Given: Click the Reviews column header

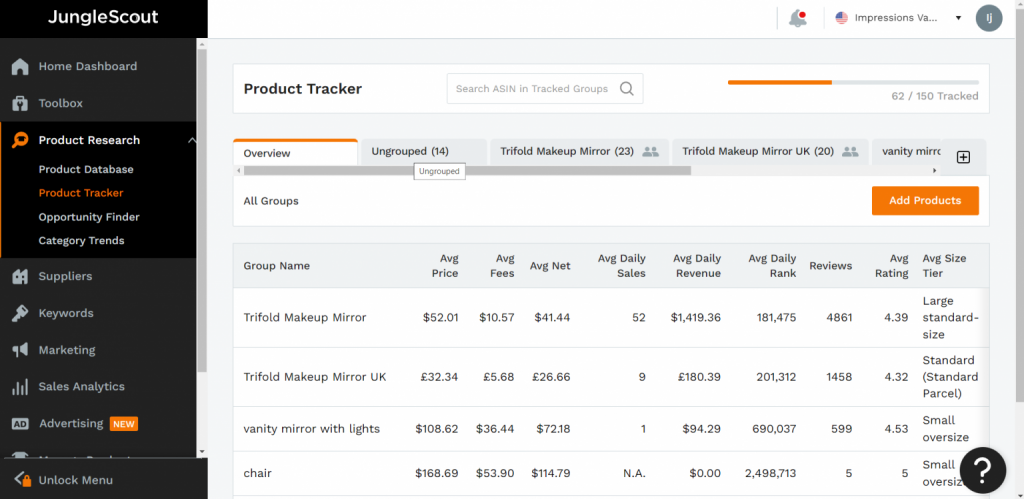Looking at the screenshot, I should (x=830, y=266).
